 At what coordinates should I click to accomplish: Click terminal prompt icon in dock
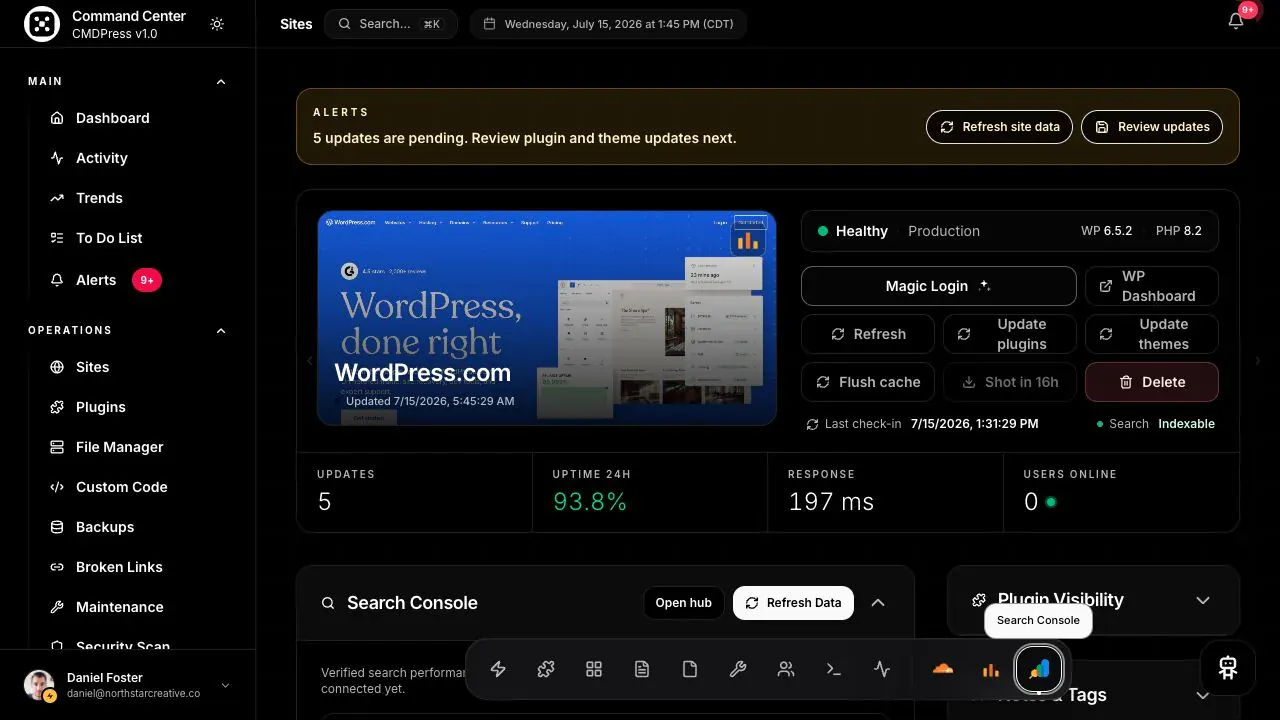[834, 669]
